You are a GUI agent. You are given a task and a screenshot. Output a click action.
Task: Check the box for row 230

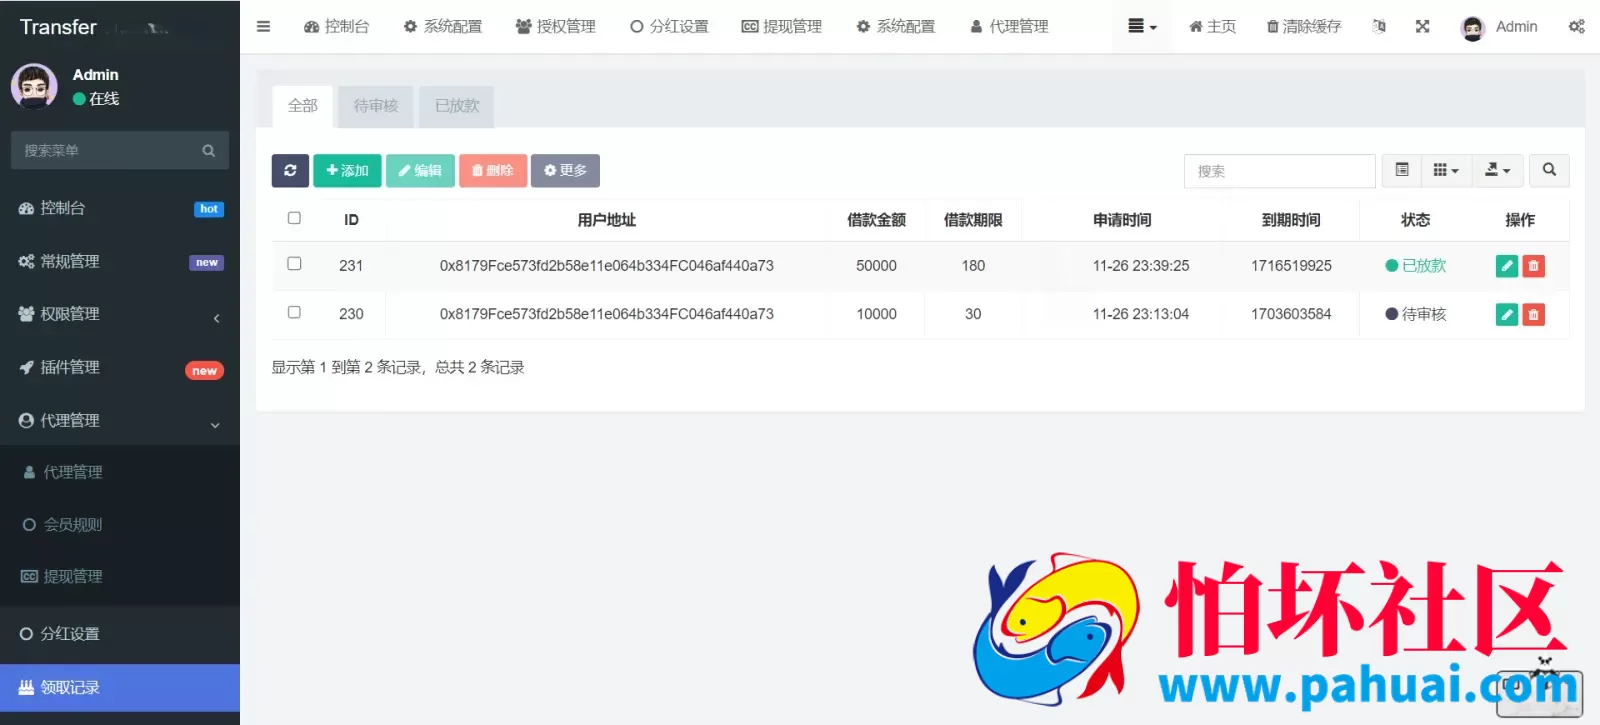pos(294,312)
